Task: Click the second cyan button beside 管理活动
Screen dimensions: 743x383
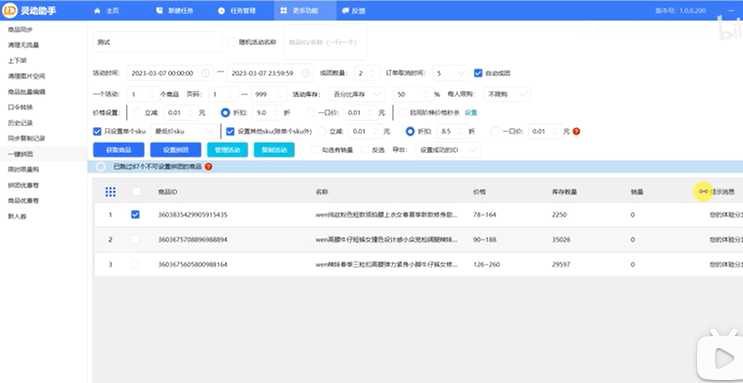Action: click(x=274, y=150)
